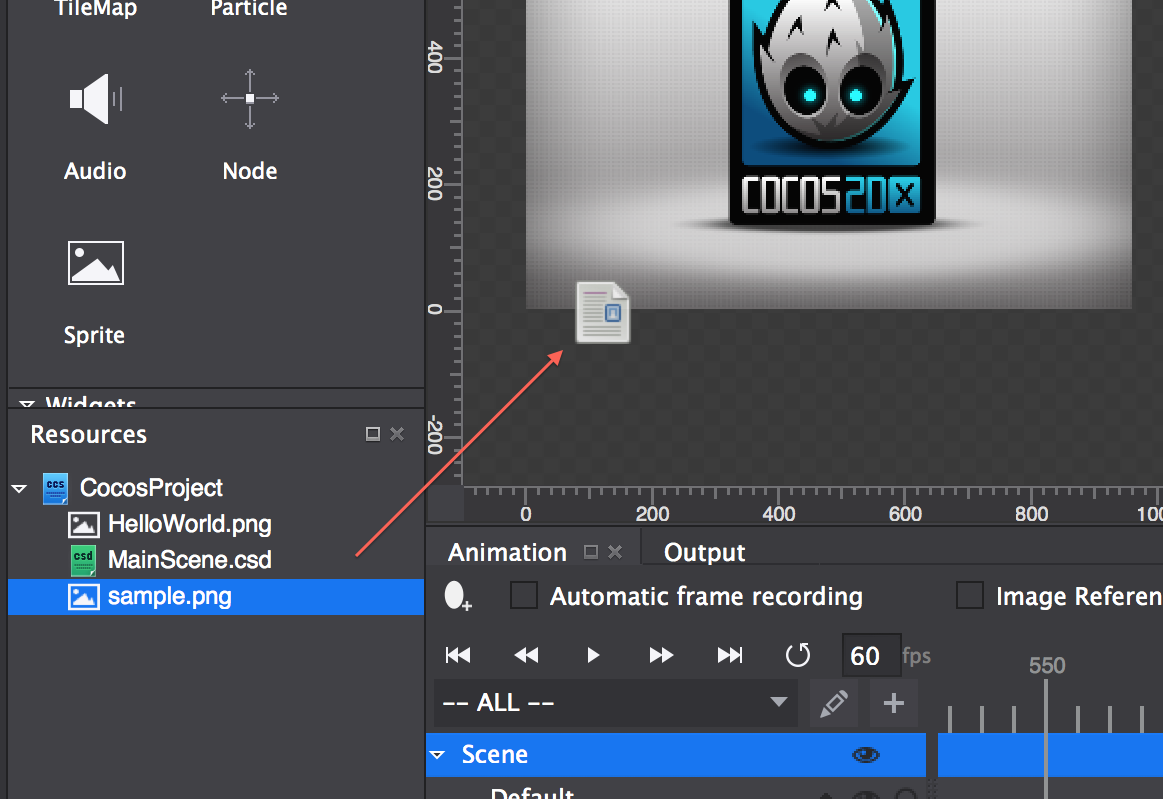This screenshot has width=1163, height=799.
Task: Click the fps input field showing 60
Action: click(872, 655)
